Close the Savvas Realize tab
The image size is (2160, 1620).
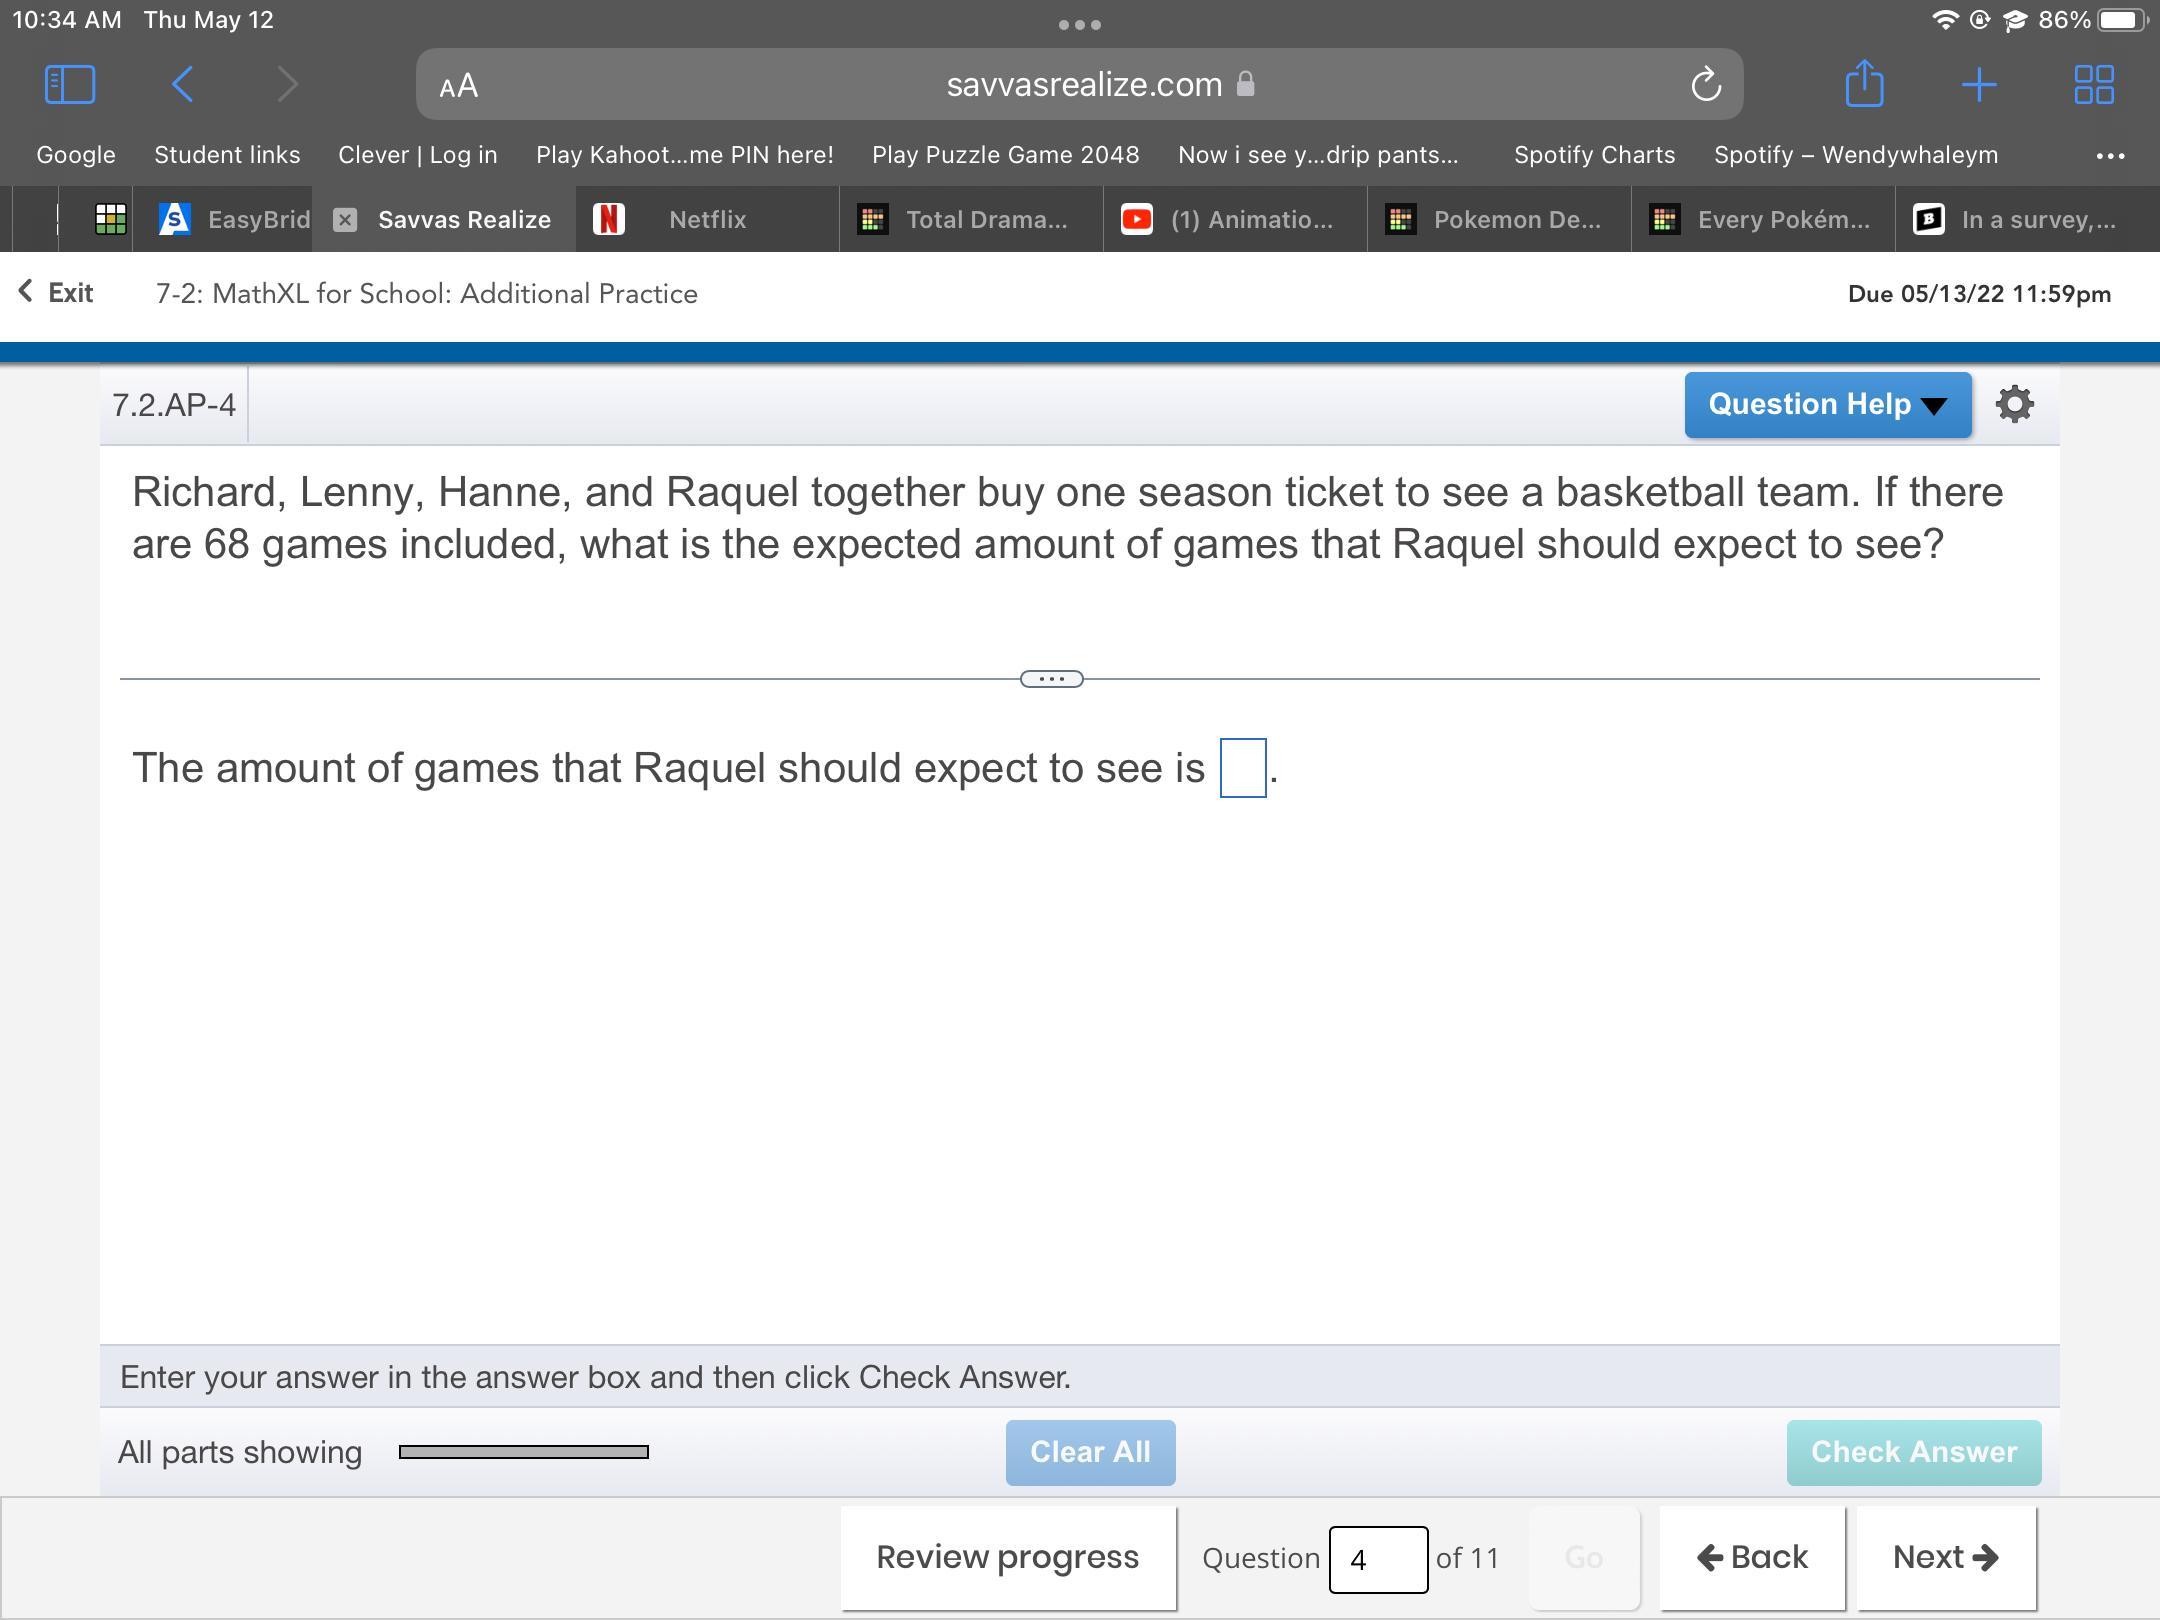tap(345, 220)
